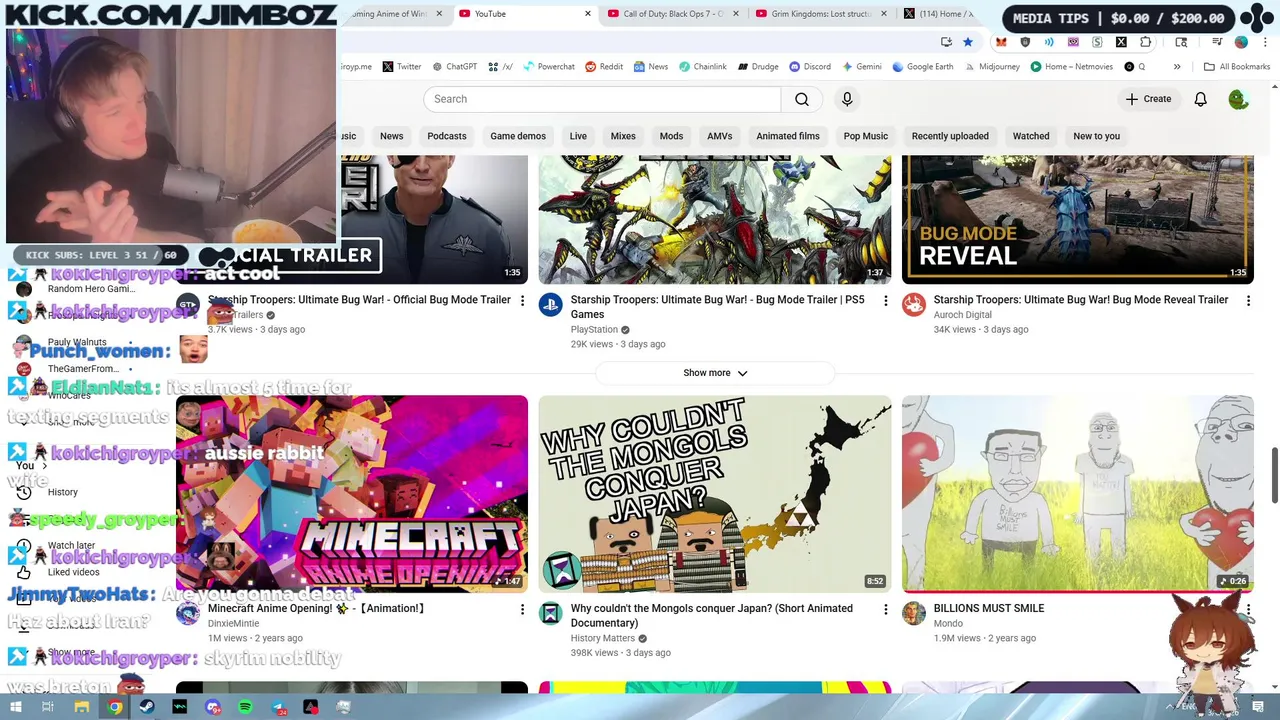The image size is (1280, 720).
Task: Open the Windows Start menu
Action: tap(15, 707)
